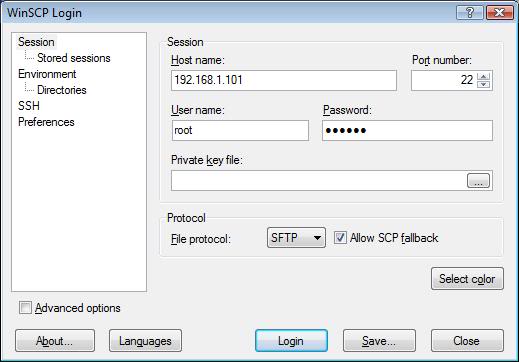Open Stored sessions in the tree

[74, 58]
